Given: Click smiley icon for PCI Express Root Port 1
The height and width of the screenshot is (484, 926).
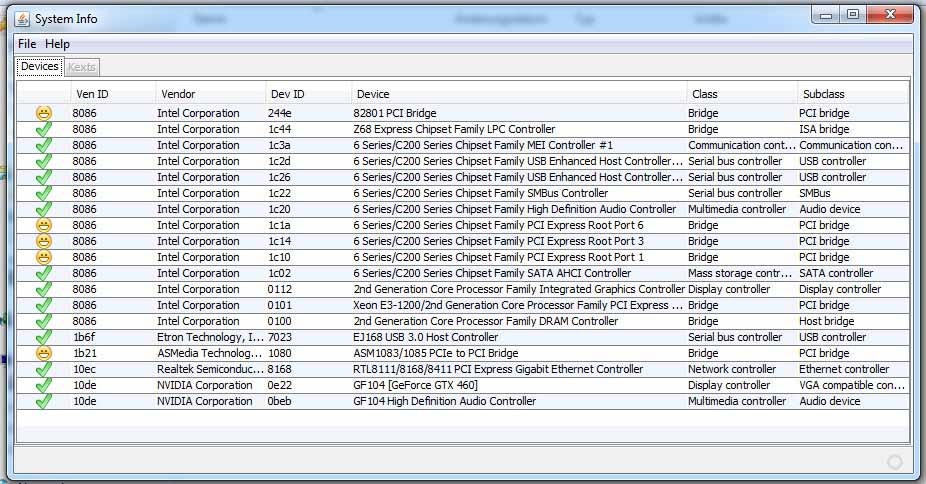Looking at the screenshot, I should pos(44,257).
